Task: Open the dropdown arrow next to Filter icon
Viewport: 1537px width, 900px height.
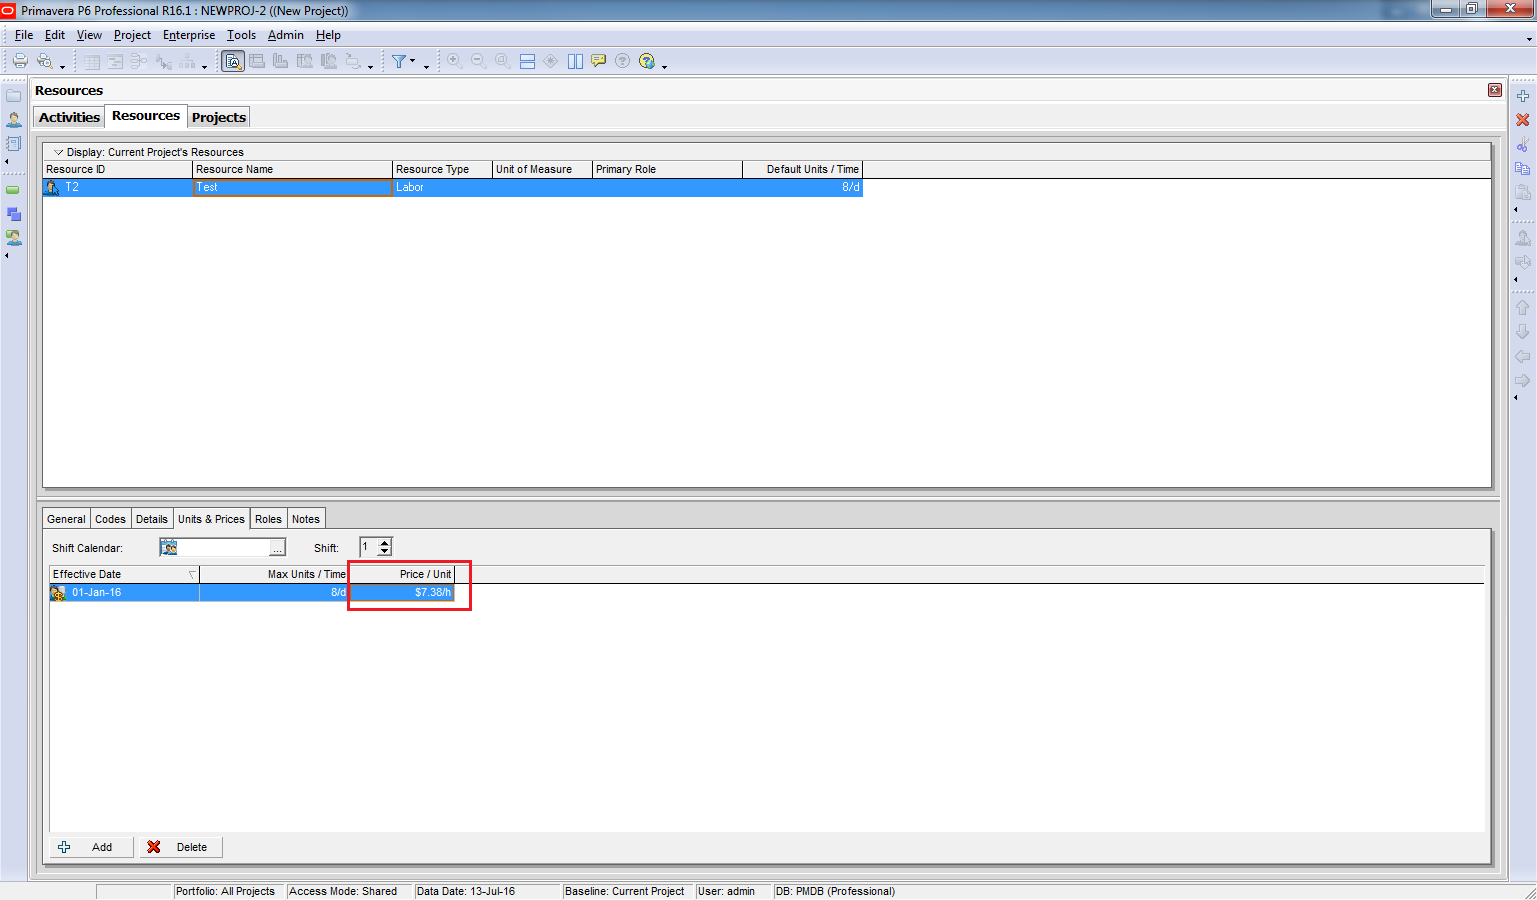Action: pos(413,61)
